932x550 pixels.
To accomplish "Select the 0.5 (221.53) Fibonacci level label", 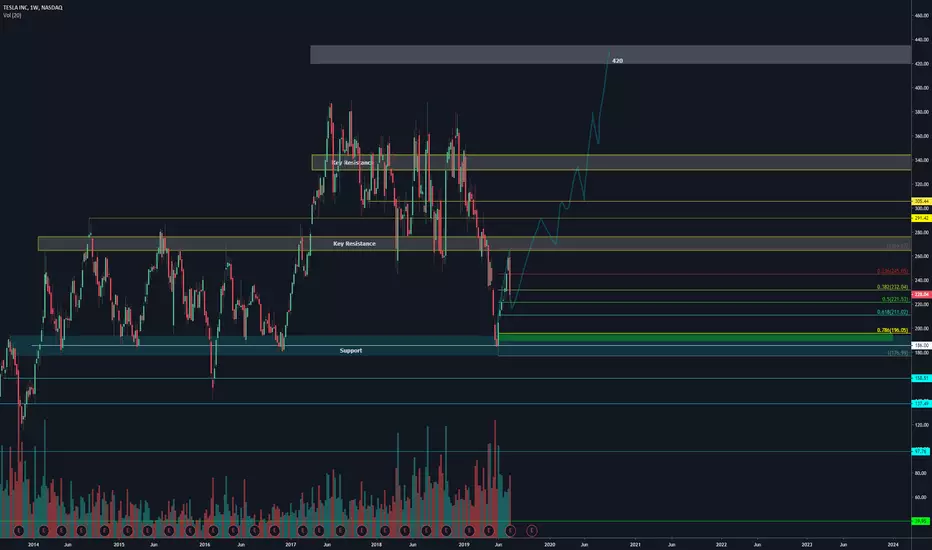I will tap(895, 299).
